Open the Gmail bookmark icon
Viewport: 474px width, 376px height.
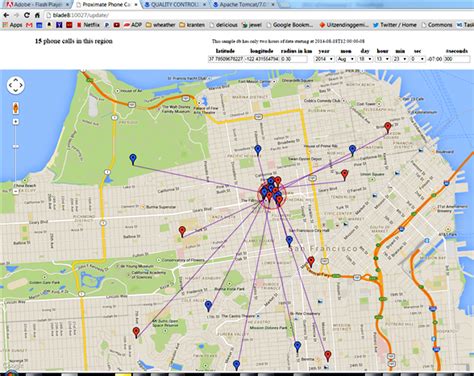click(x=29, y=25)
